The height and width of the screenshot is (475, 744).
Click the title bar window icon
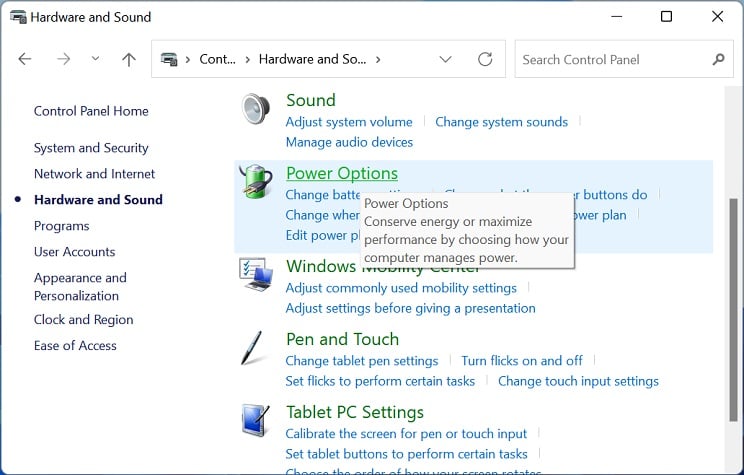[x=18, y=17]
